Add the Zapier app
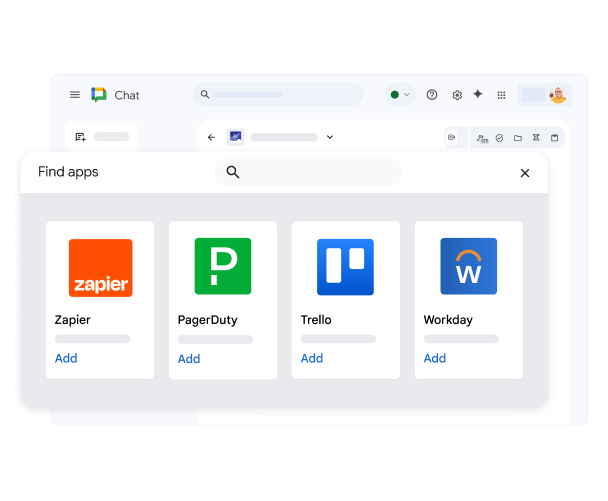The width and height of the screenshot is (608, 501). [x=66, y=358]
